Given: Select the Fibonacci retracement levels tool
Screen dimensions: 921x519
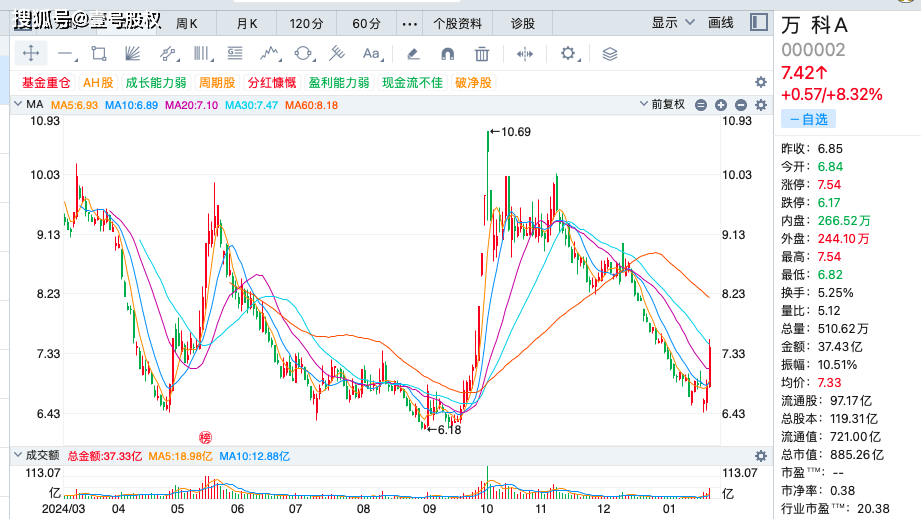Looking at the screenshot, I should coord(235,54).
